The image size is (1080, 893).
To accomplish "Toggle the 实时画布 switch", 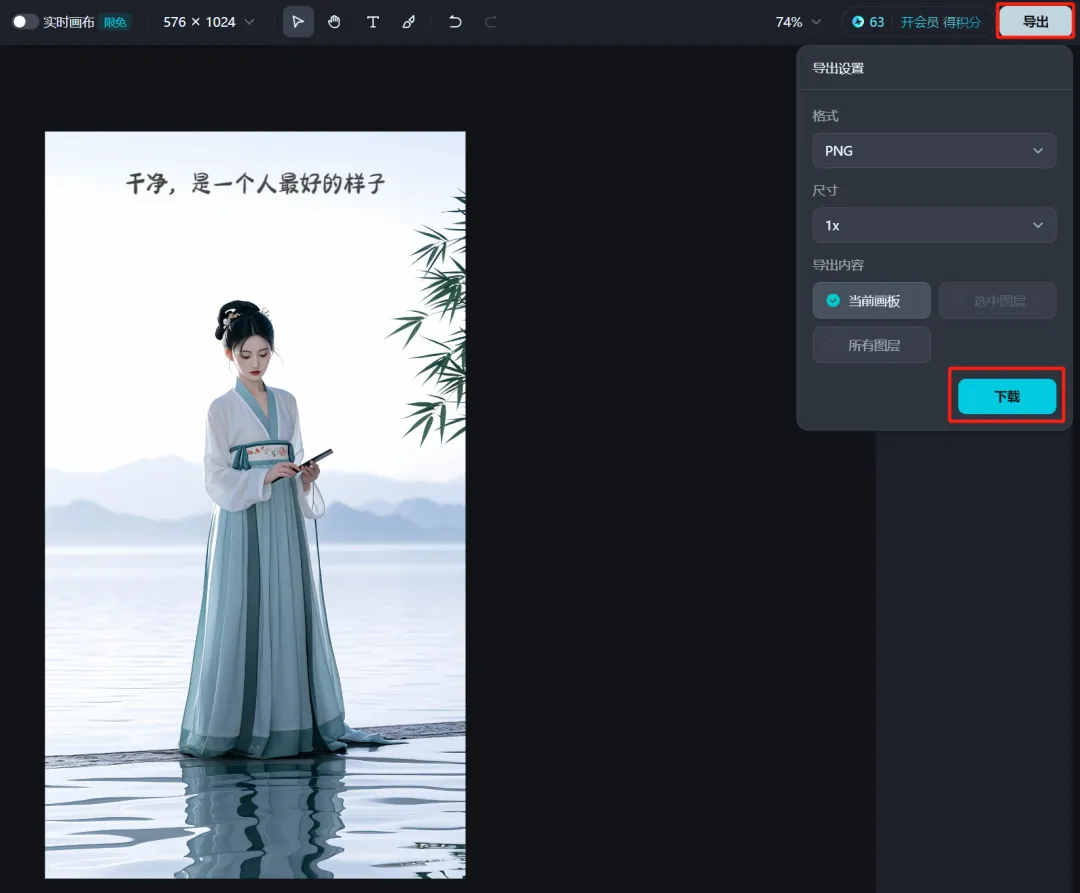I will 25,22.
